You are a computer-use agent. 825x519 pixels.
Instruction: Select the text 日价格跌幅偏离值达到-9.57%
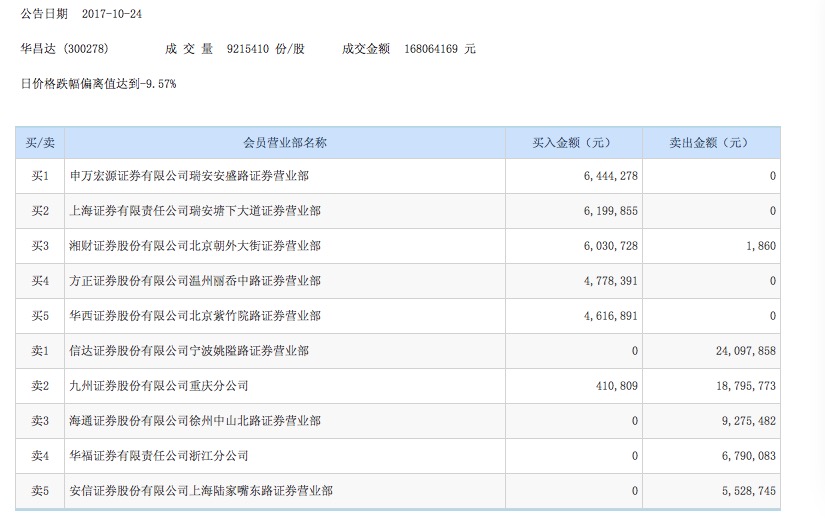coord(98,84)
